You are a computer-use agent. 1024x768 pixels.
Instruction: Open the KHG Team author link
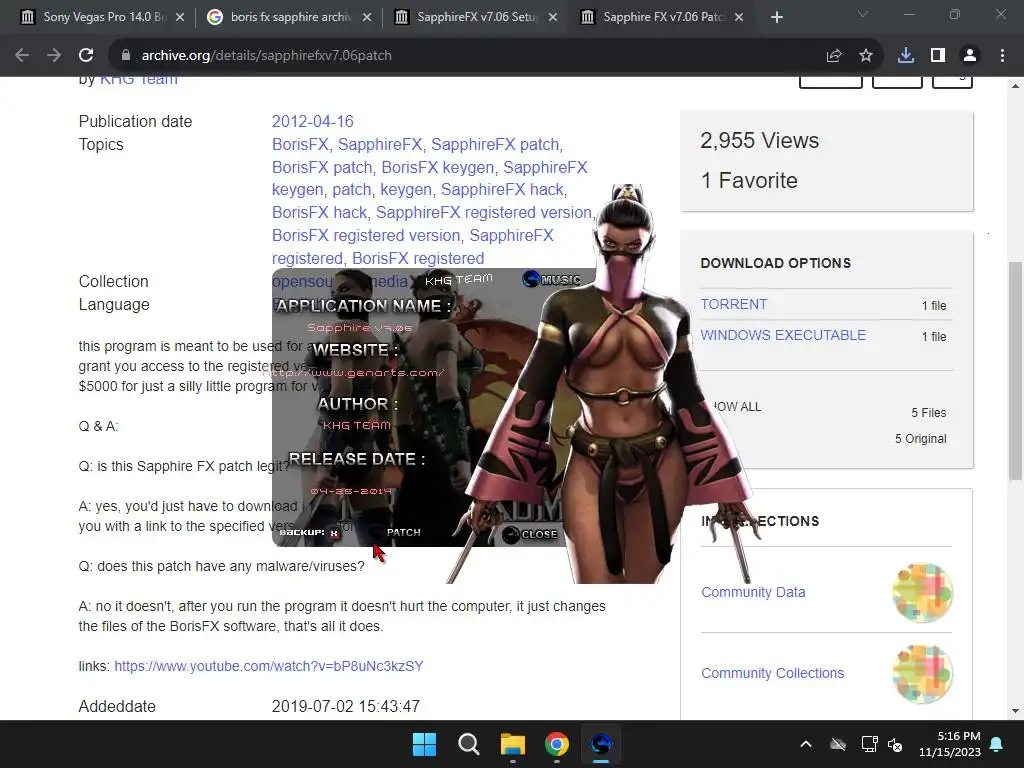point(138,81)
